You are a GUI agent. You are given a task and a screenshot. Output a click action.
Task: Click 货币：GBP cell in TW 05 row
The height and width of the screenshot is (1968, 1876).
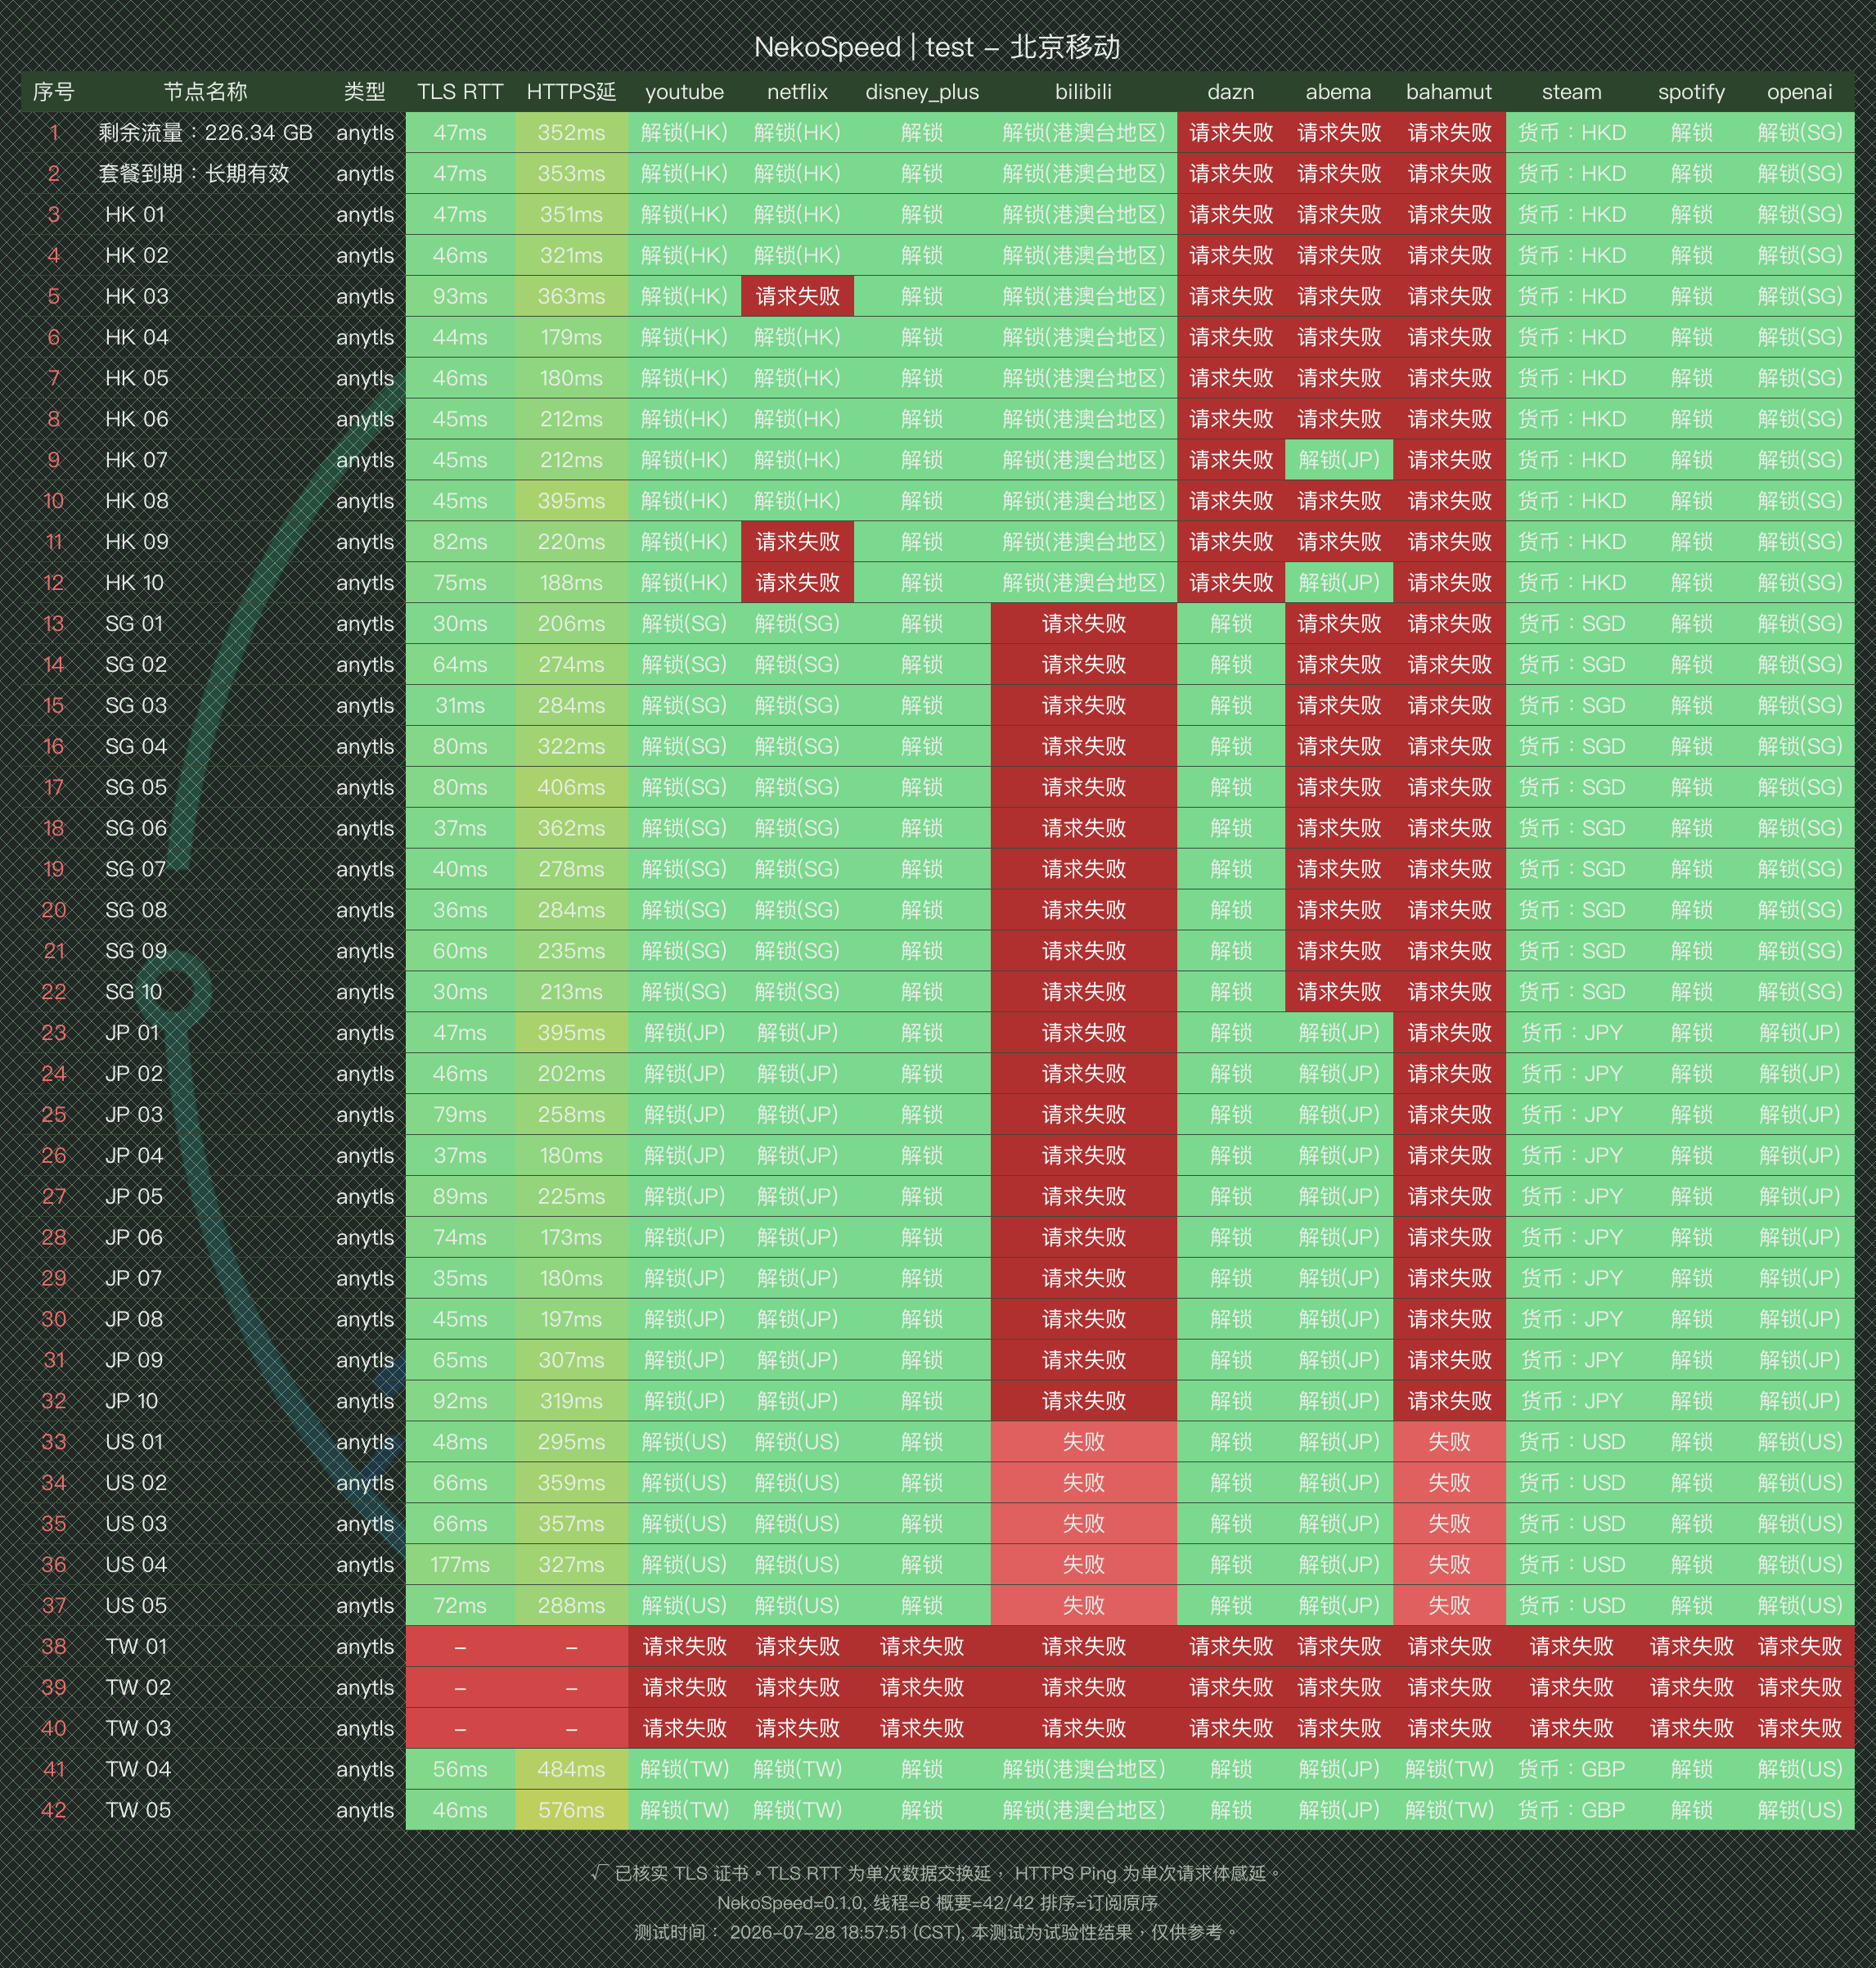pyautogui.click(x=1571, y=1810)
